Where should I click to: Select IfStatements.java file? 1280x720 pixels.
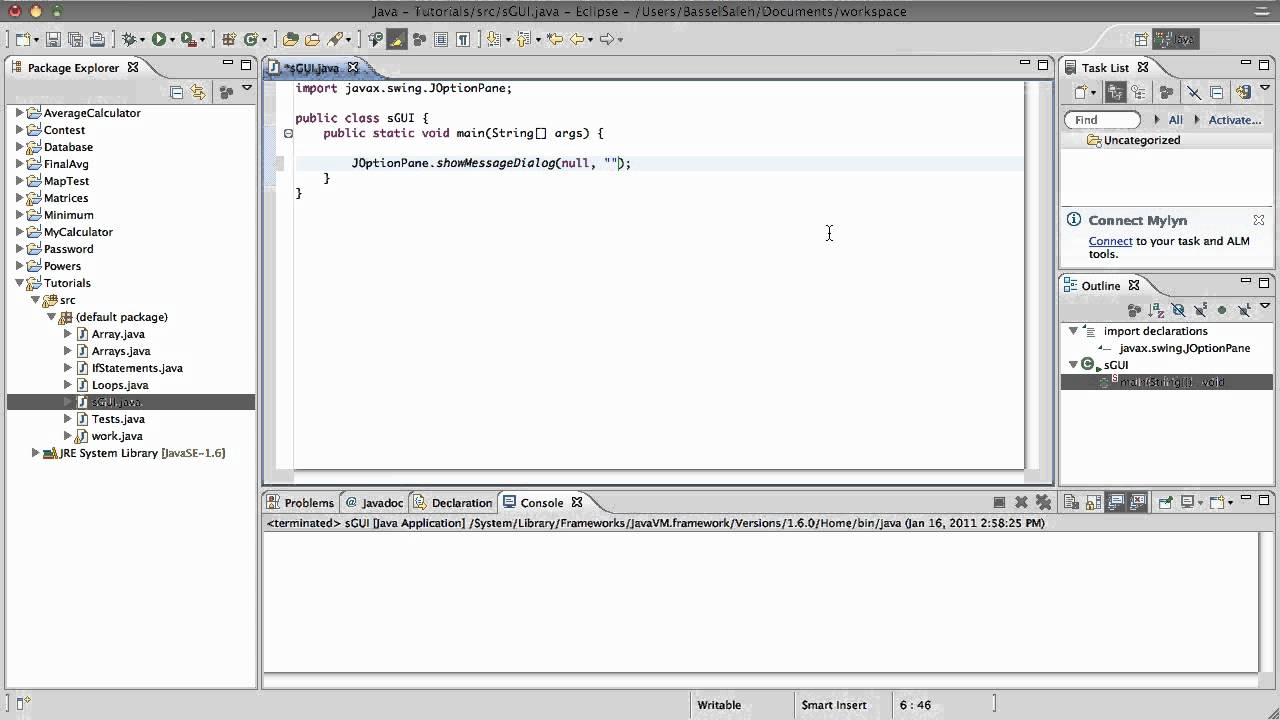point(137,368)
